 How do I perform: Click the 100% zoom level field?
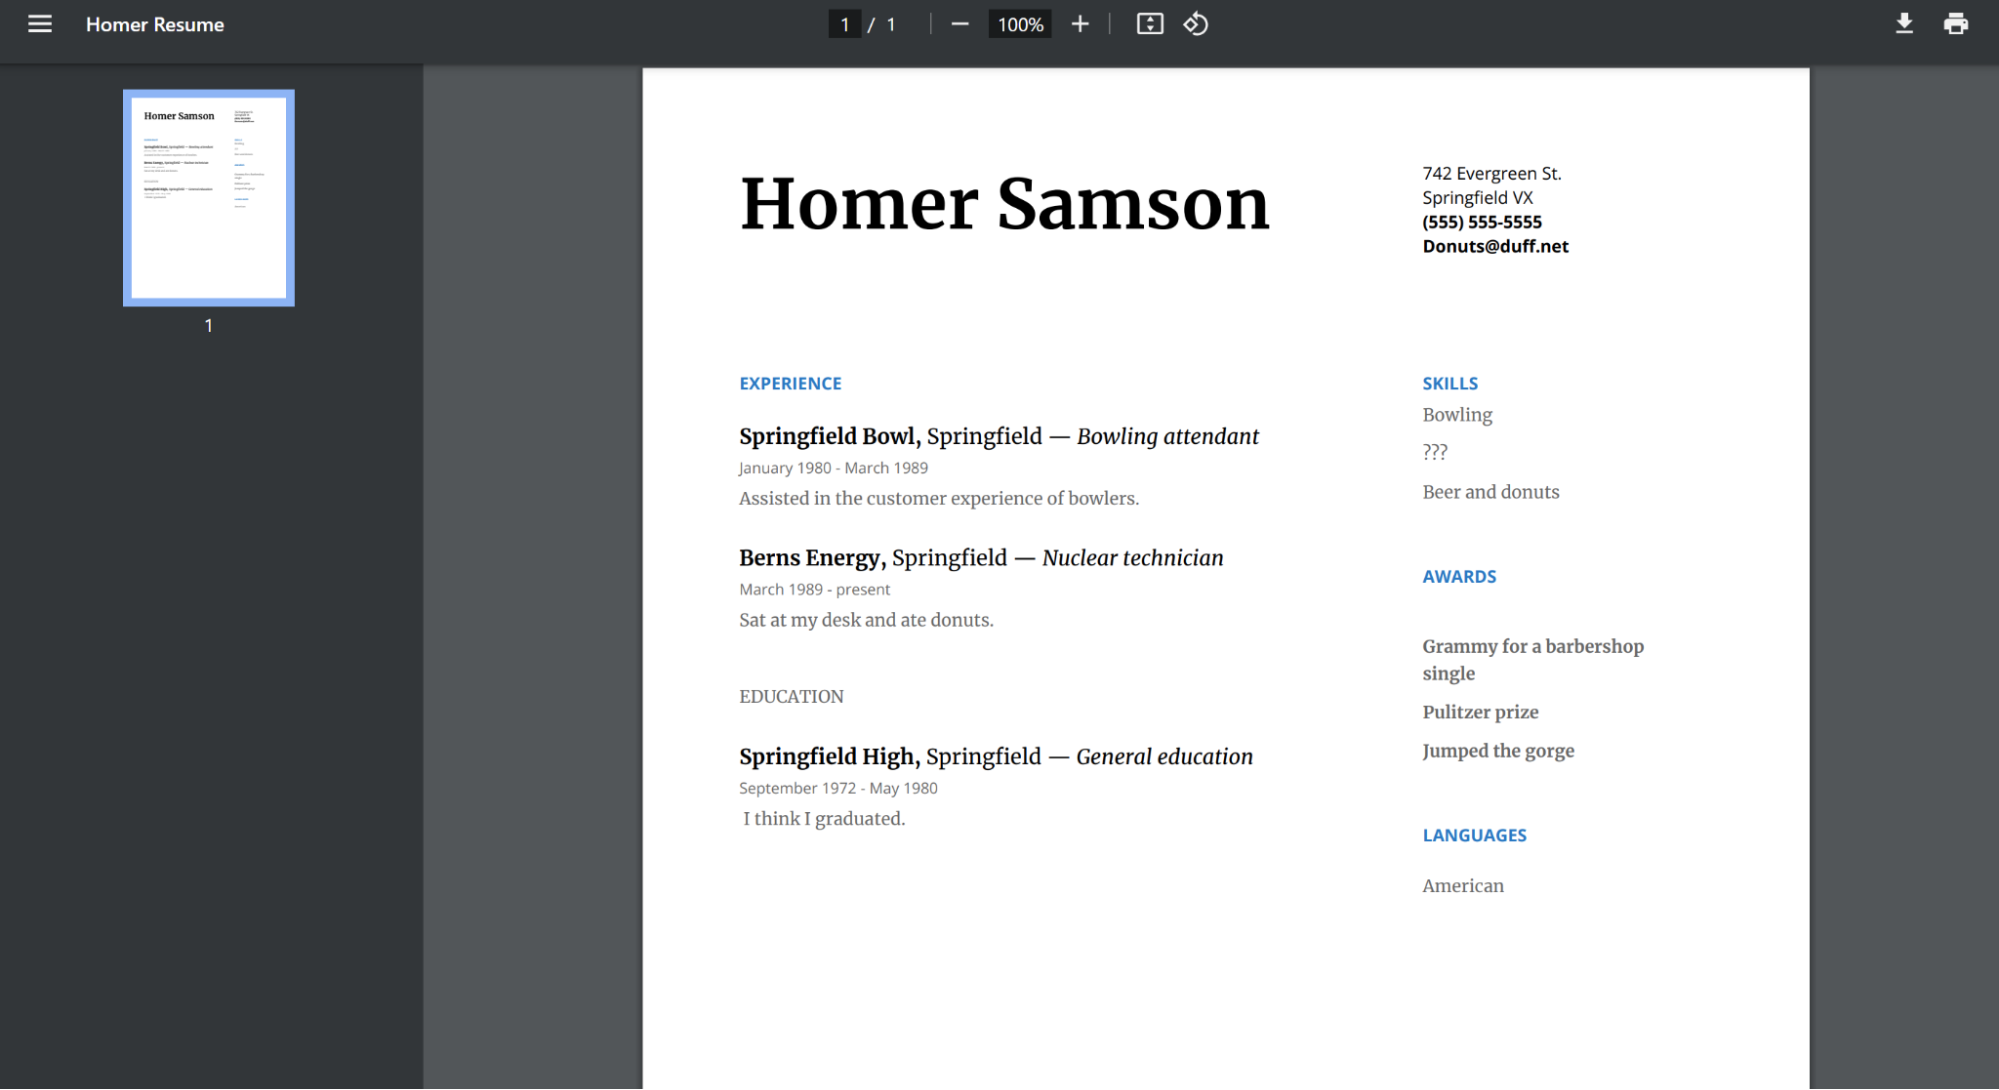pos(1020,24)
